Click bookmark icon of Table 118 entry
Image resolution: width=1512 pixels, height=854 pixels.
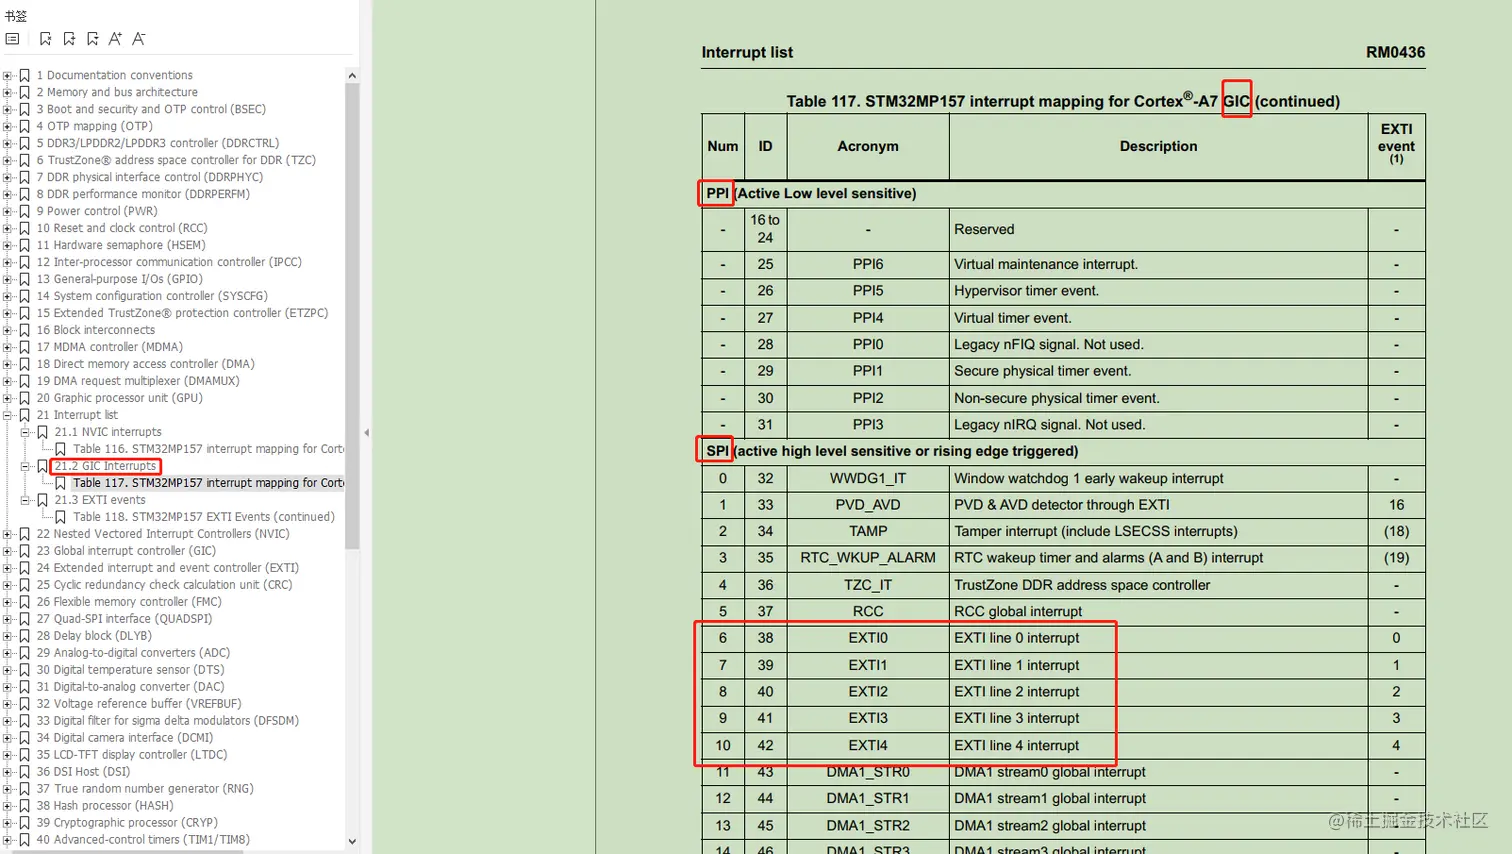pyautogui.click(x=61, y=517)
